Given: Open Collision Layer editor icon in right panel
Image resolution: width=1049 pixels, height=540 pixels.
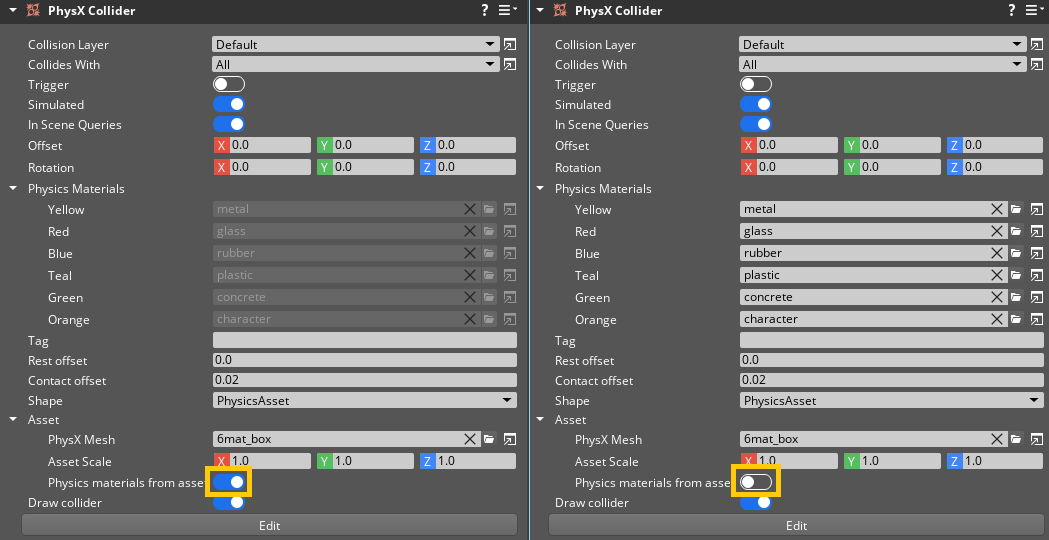Looking at the screenshot, I should pos(1037,44).
